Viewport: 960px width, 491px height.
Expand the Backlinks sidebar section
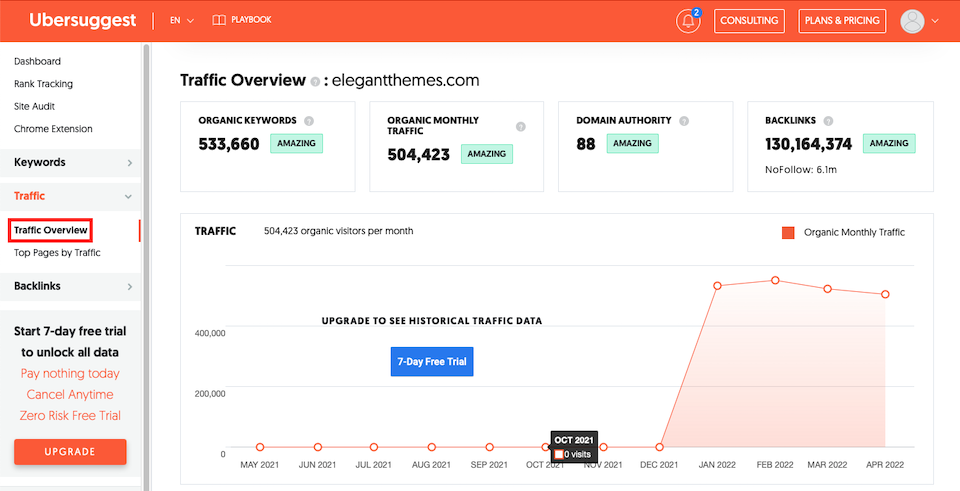click(70, 287)
